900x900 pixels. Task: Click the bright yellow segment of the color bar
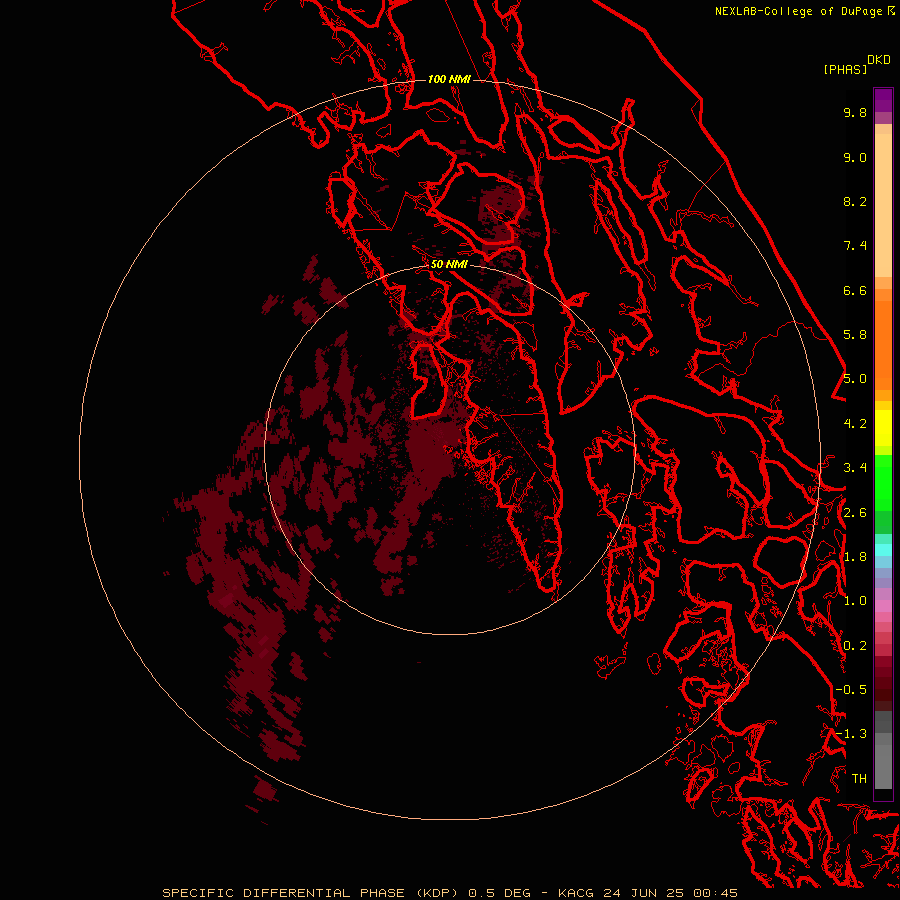coord(883,428)
